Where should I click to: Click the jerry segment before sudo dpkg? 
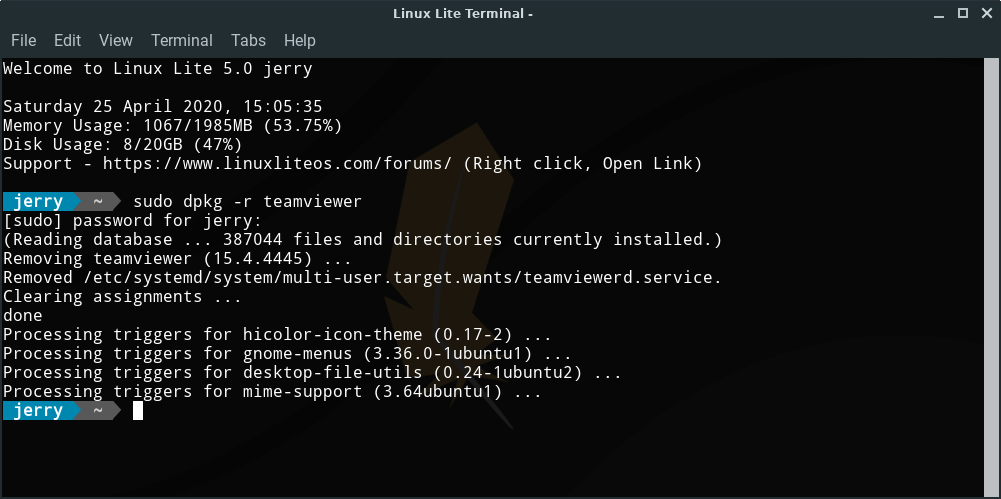(38, 202)
